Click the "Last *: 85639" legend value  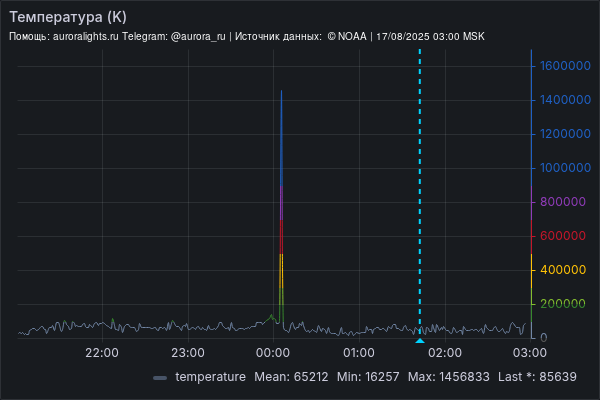tap(537, 377)
